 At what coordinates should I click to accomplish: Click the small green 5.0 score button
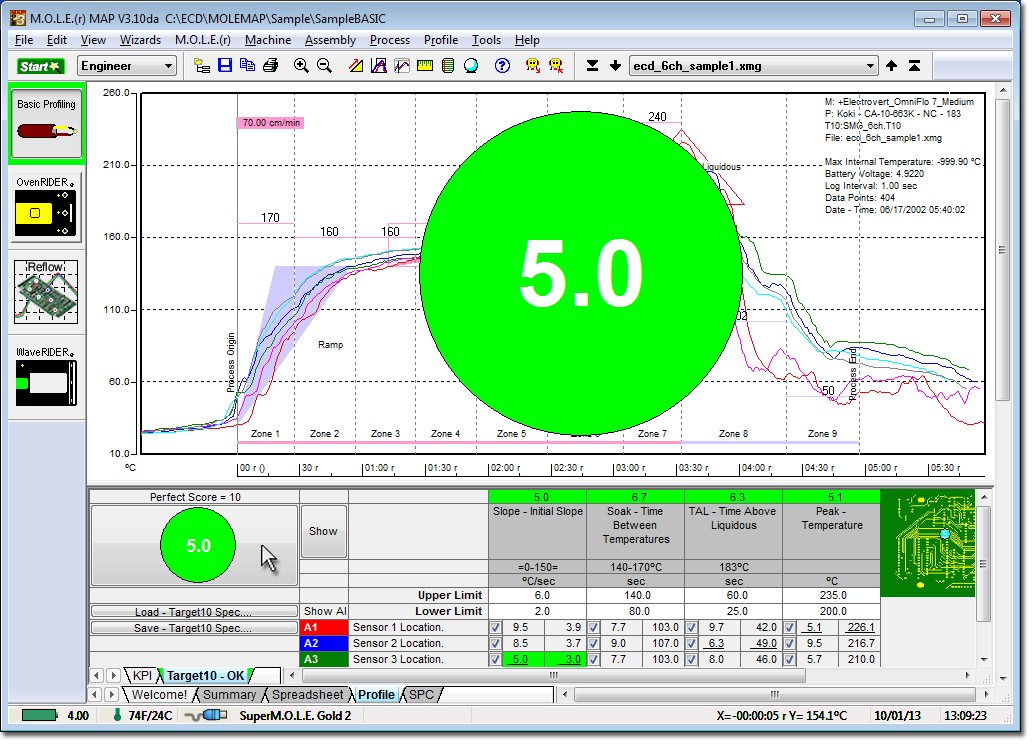click(194, 545)
